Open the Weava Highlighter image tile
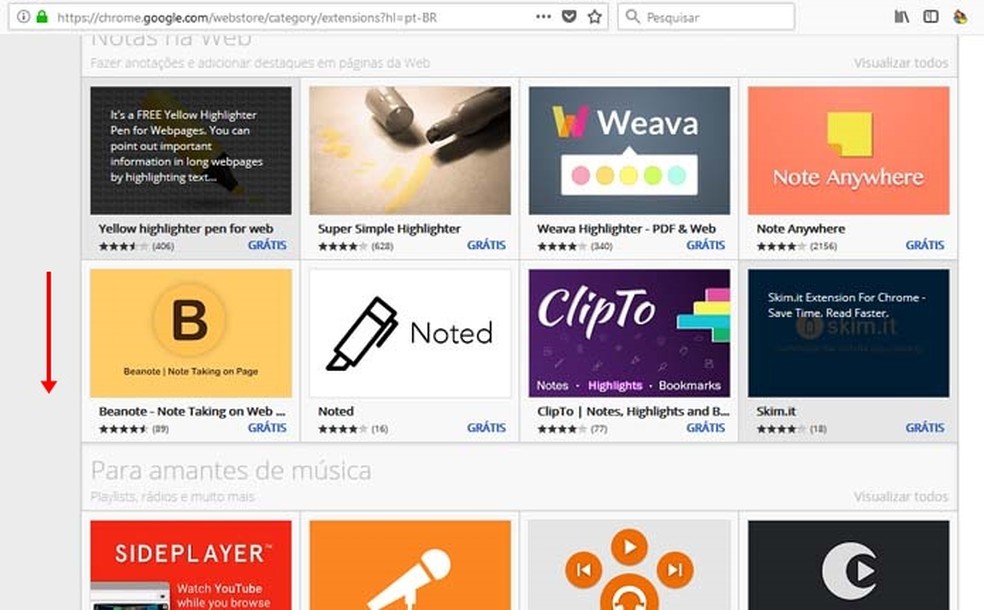Screen dimensions: 984x610 pyautogui.click(x=629, y=151)
